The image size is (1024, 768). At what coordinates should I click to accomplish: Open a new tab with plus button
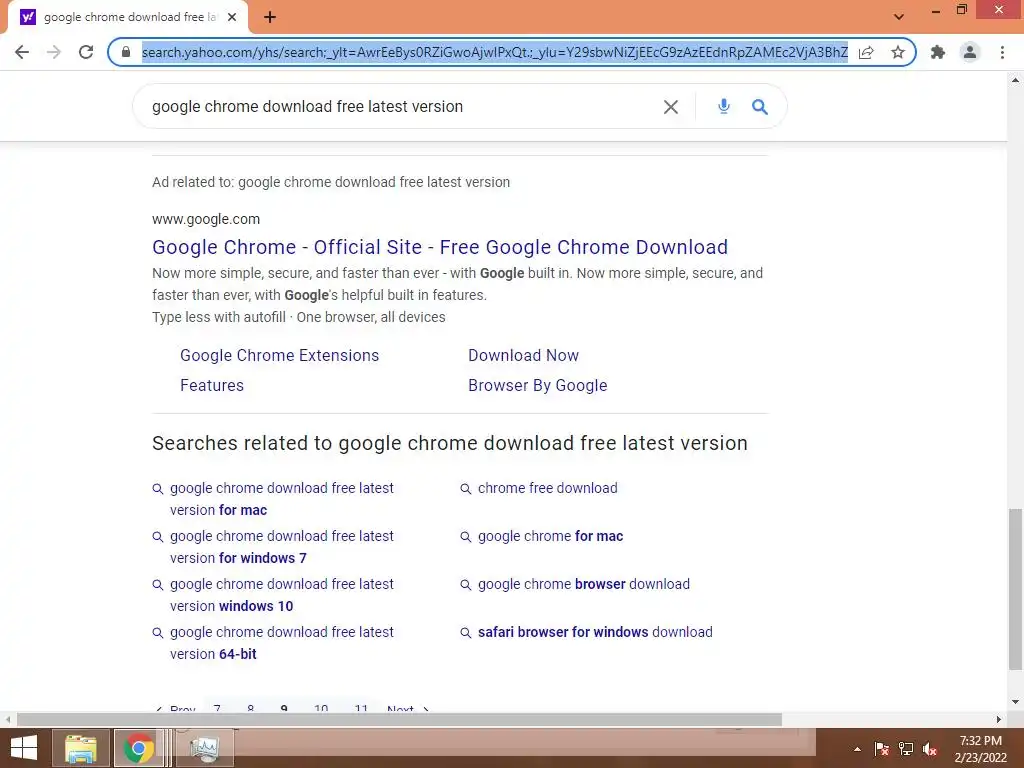click(270, 18)
